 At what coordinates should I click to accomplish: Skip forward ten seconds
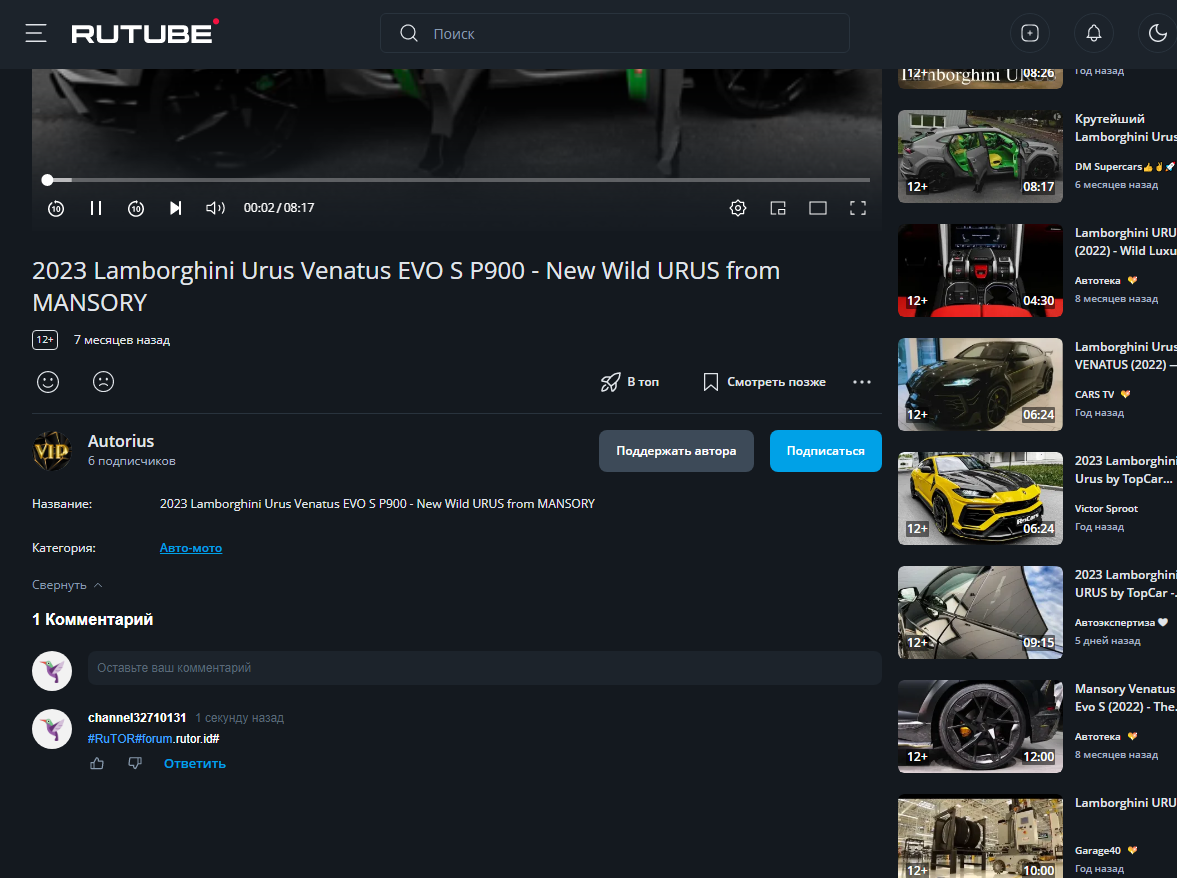[136, 209]
